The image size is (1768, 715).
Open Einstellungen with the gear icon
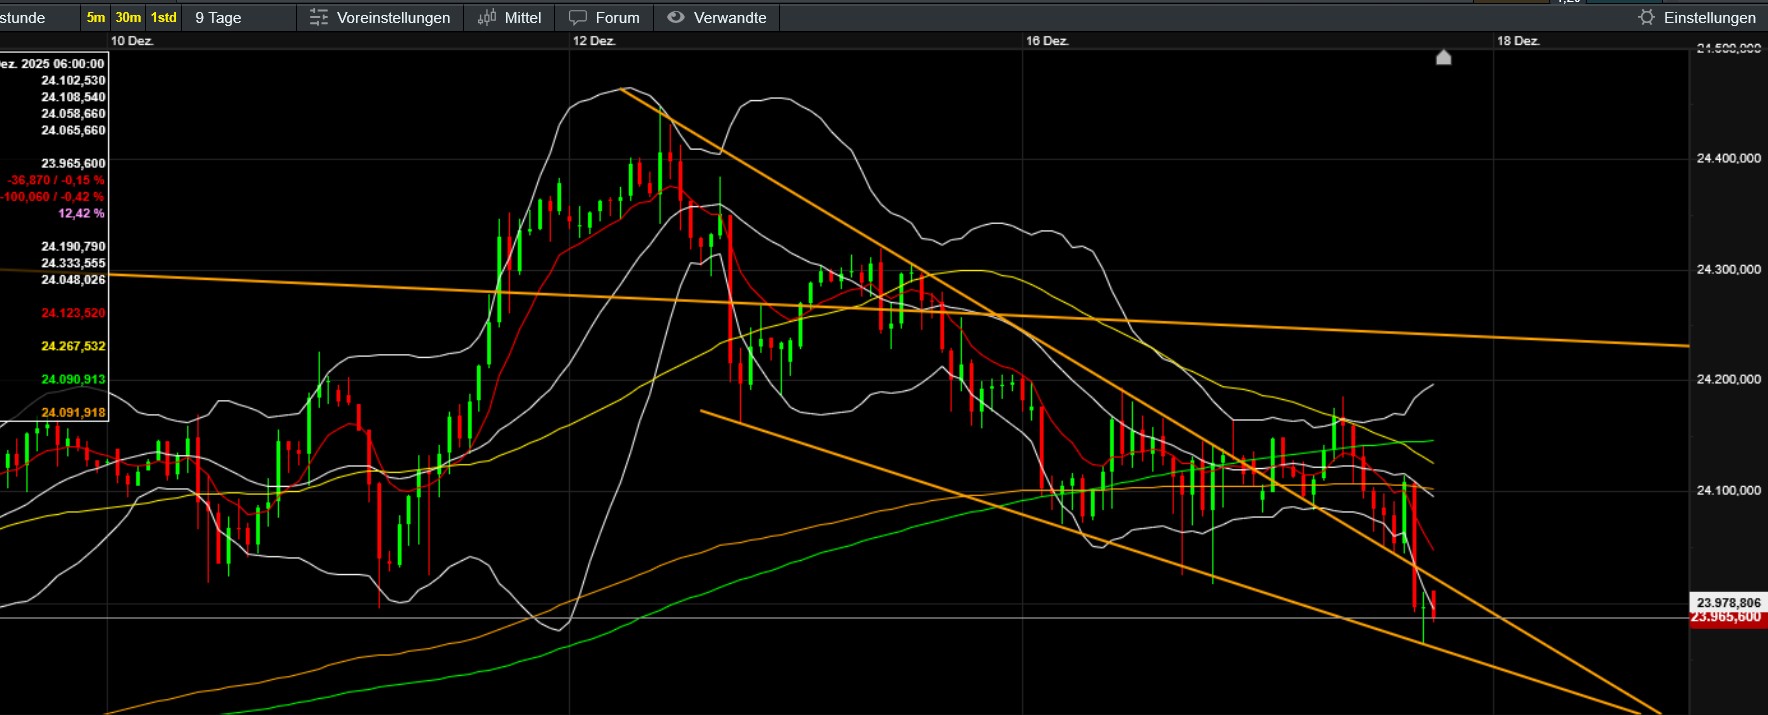1646,17
